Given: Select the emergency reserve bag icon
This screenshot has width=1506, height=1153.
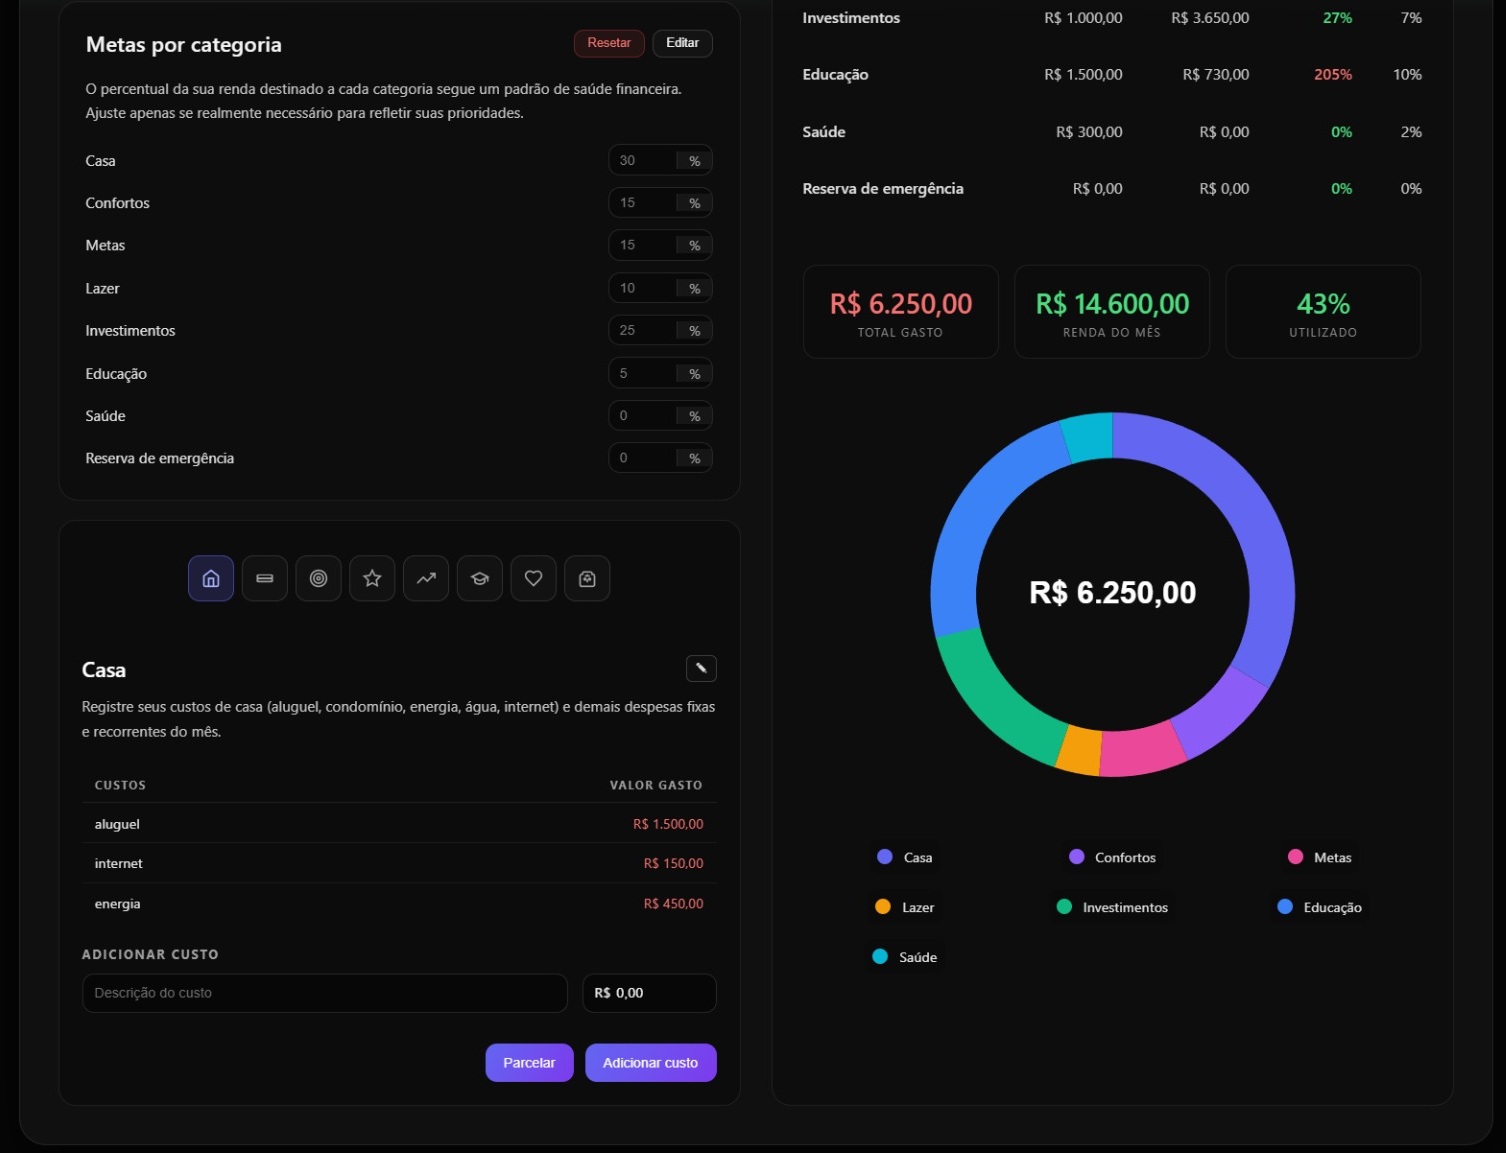Looking at the screenshot, I should 587,579.
